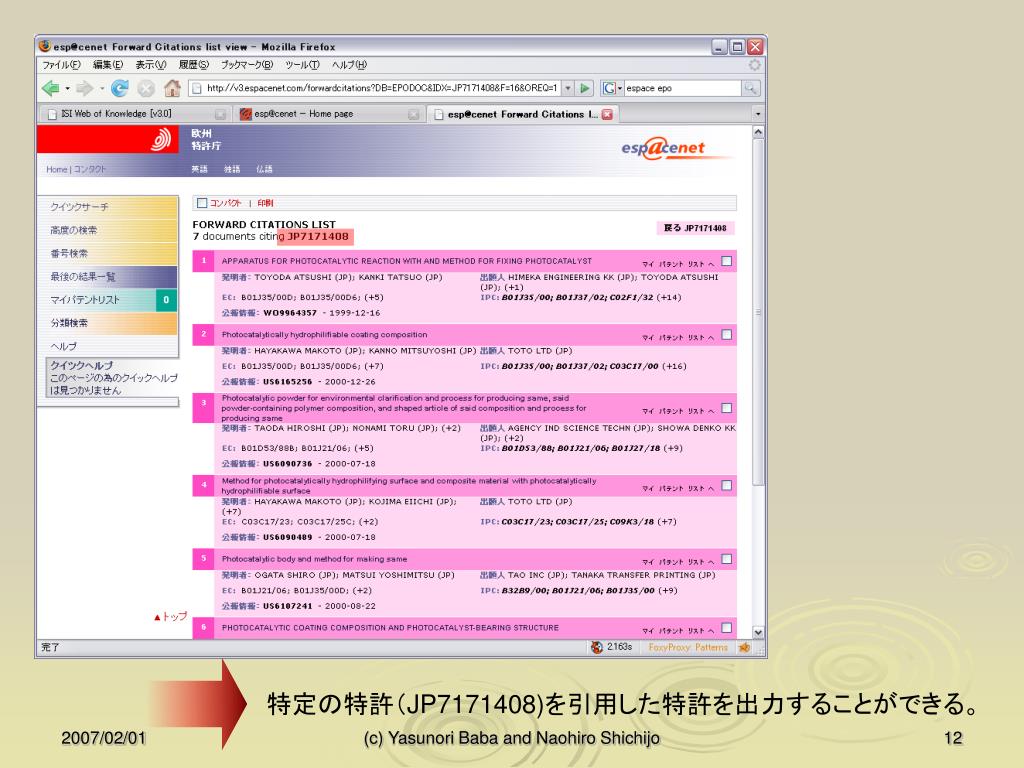The width and height of the screenshot is (1024, 768).
Task: Expand My Patent List for result 1
Action: [677, 264]
